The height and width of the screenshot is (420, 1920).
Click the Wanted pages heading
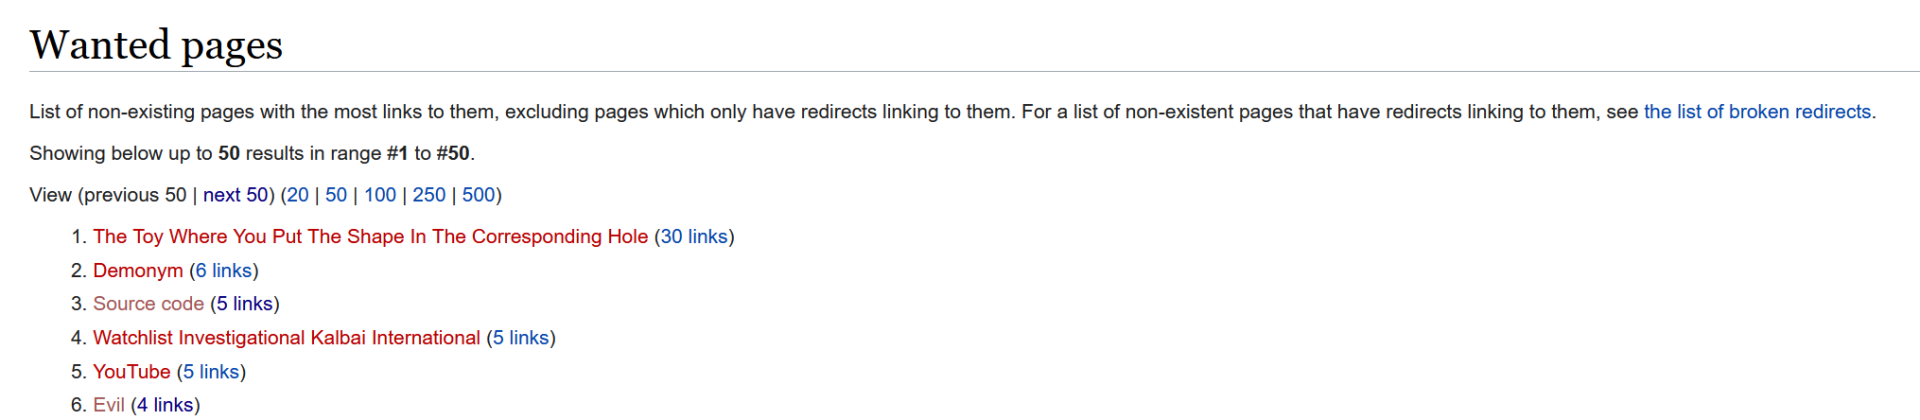(156, 45)
